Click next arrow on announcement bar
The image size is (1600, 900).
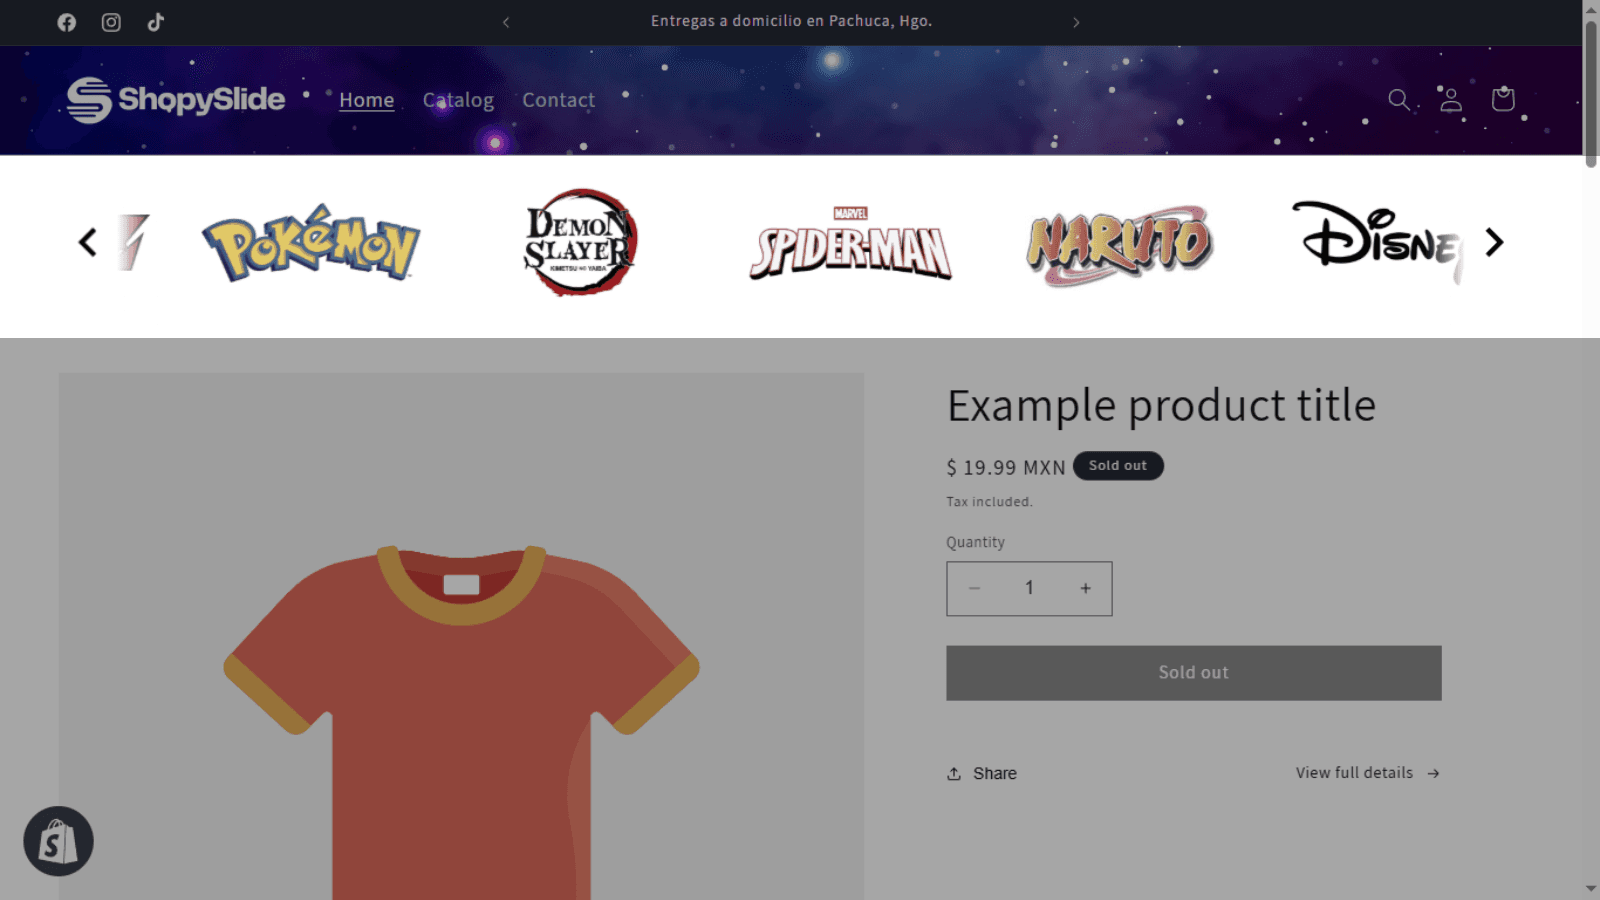(x=1077, y=21)
